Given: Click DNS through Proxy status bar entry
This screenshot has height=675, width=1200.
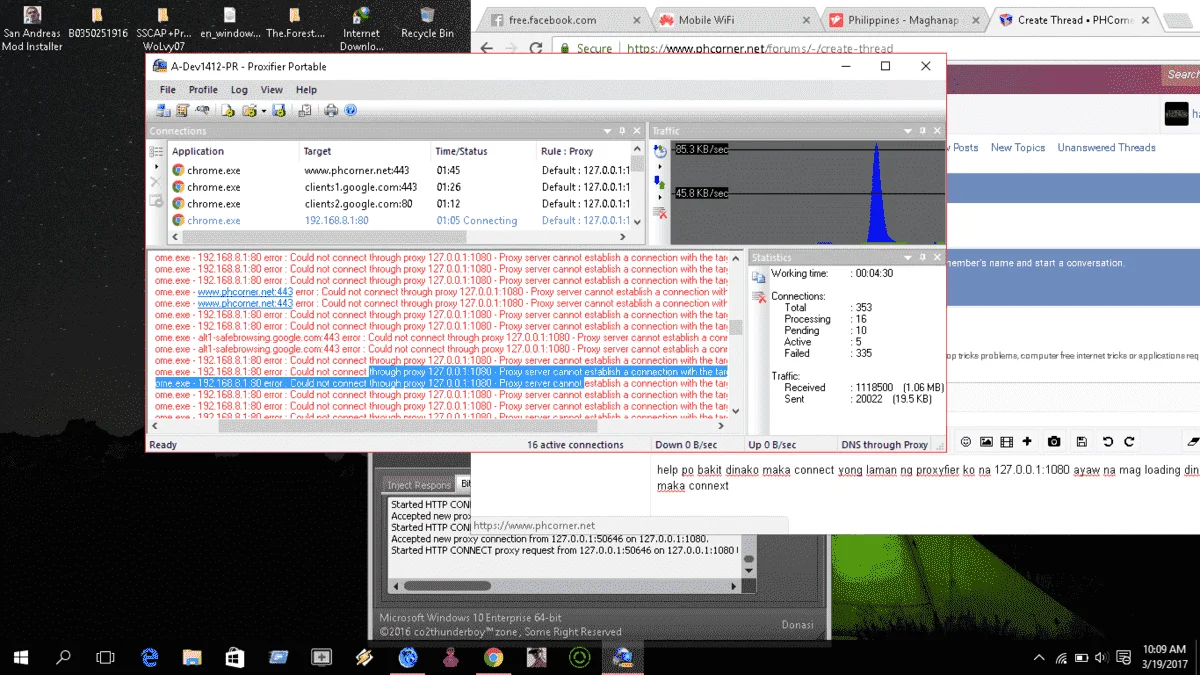Looking at the screenshot, I should point(884,445).
